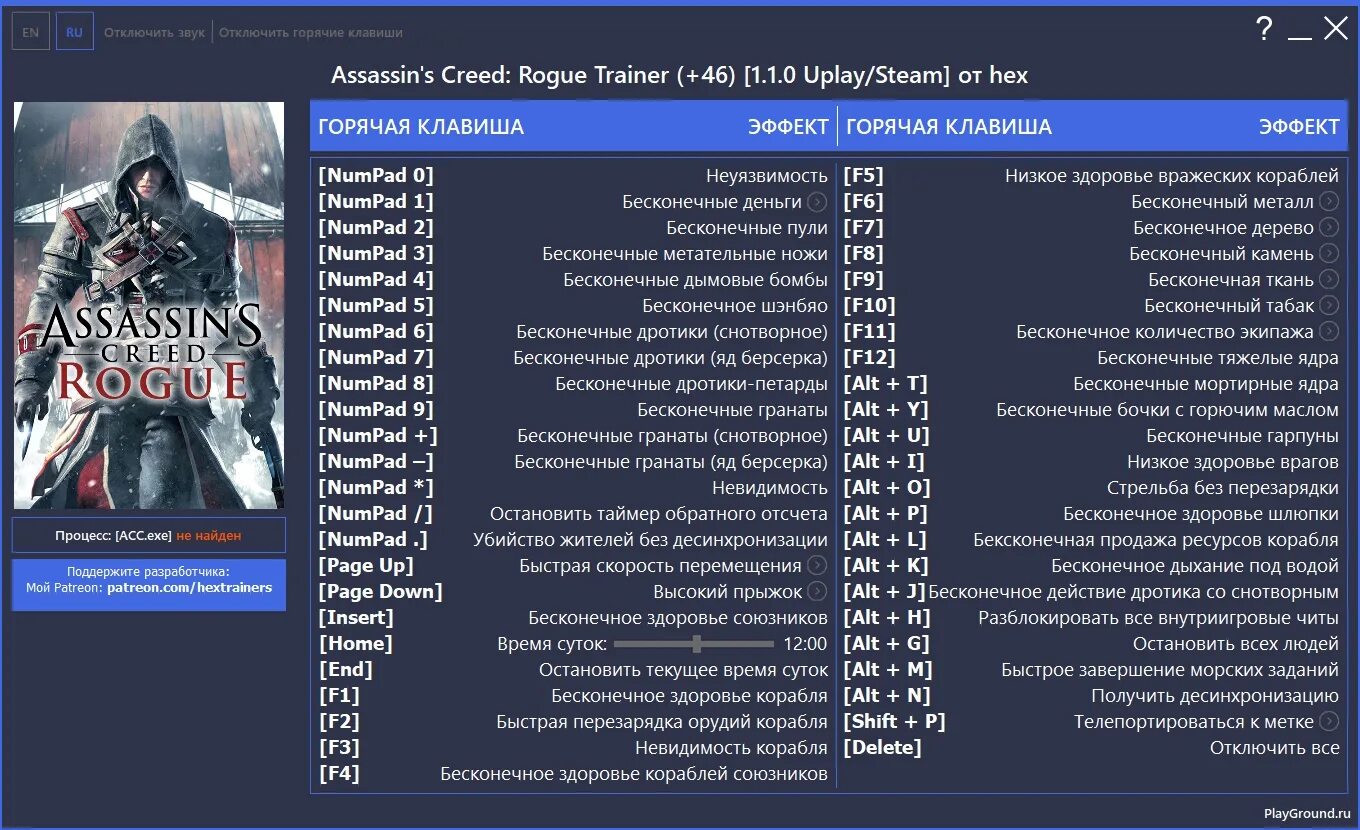Click Разблокировать все внутриигровые читы

click(x=1158, y=618)
